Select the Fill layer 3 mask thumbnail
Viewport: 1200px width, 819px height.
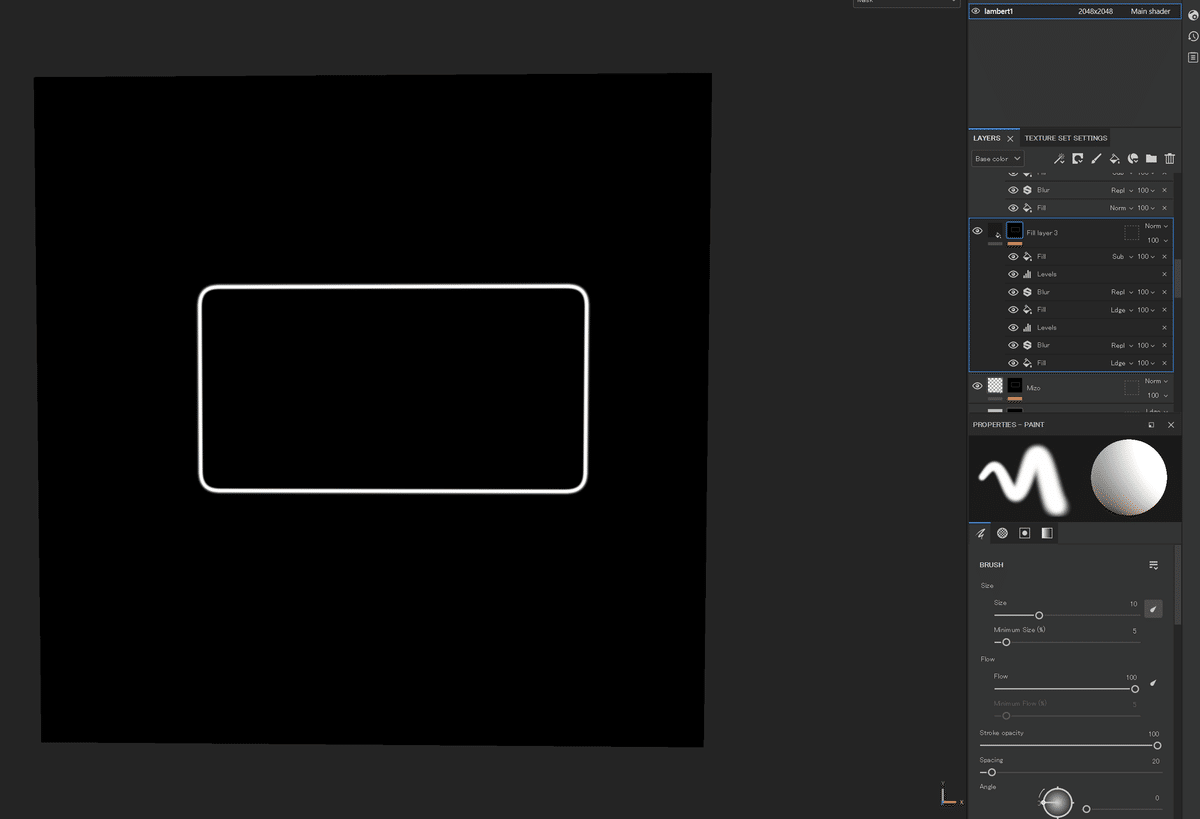click(1015, 230)
